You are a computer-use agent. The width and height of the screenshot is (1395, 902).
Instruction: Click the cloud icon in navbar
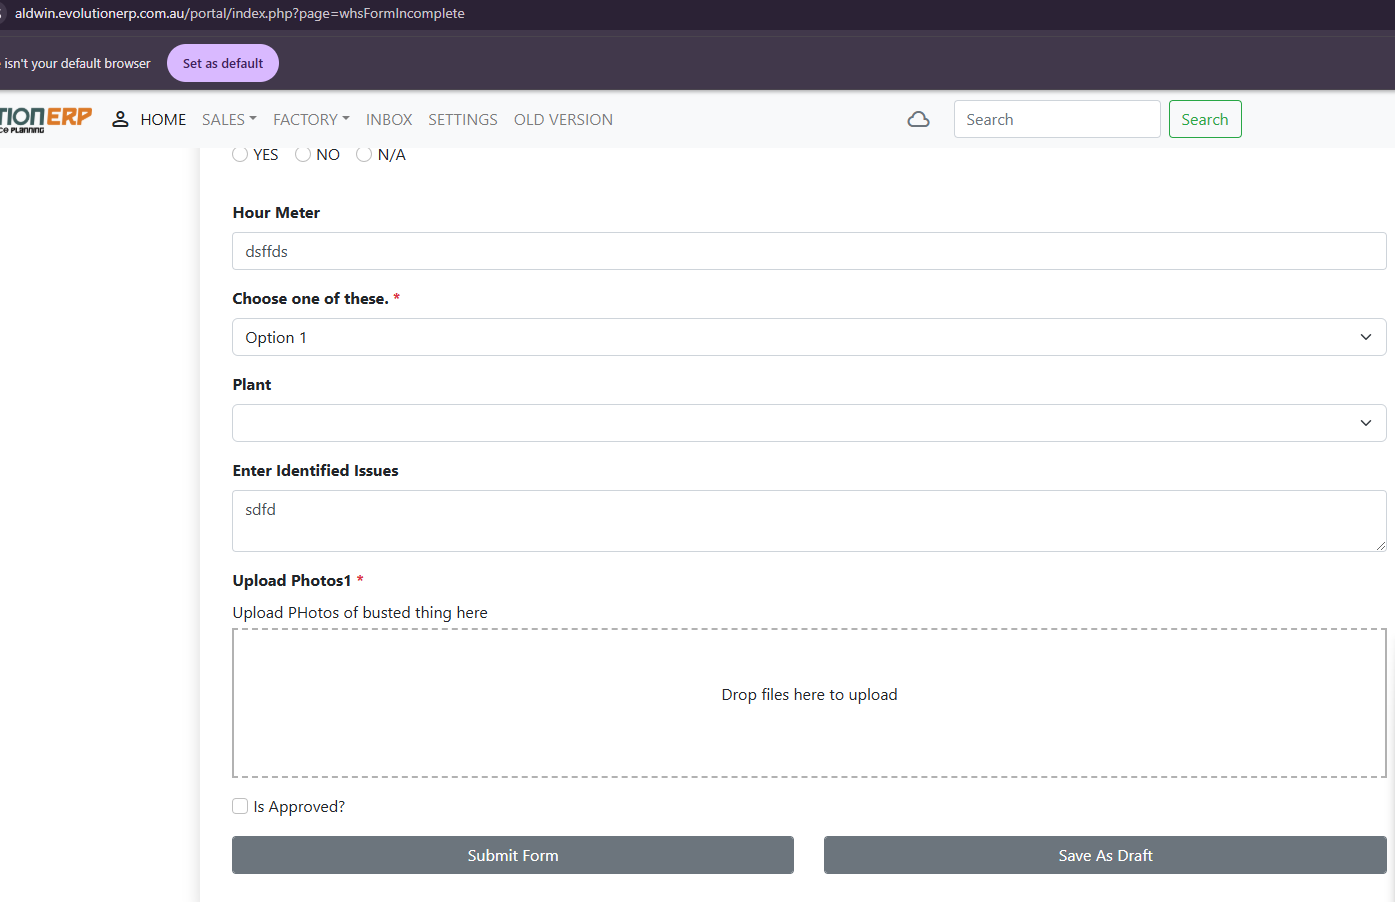tap(918, 120)
